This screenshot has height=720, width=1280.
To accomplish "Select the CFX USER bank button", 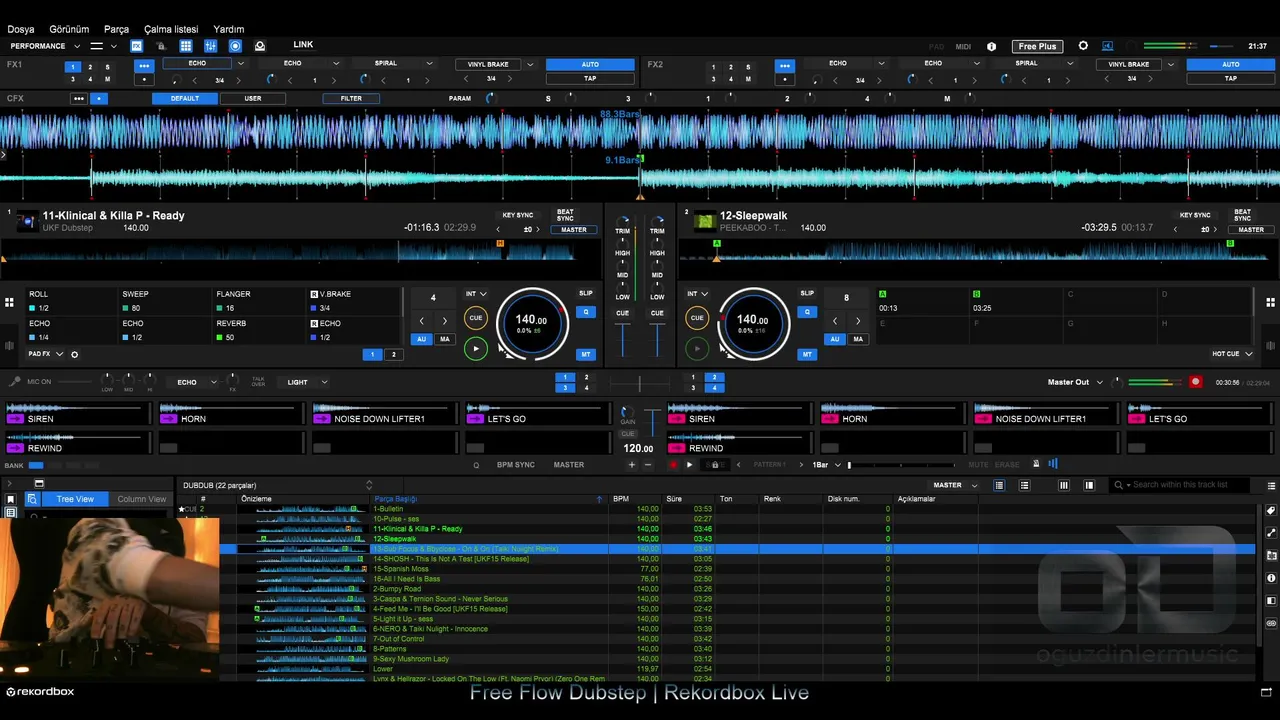I will point(253,99).
